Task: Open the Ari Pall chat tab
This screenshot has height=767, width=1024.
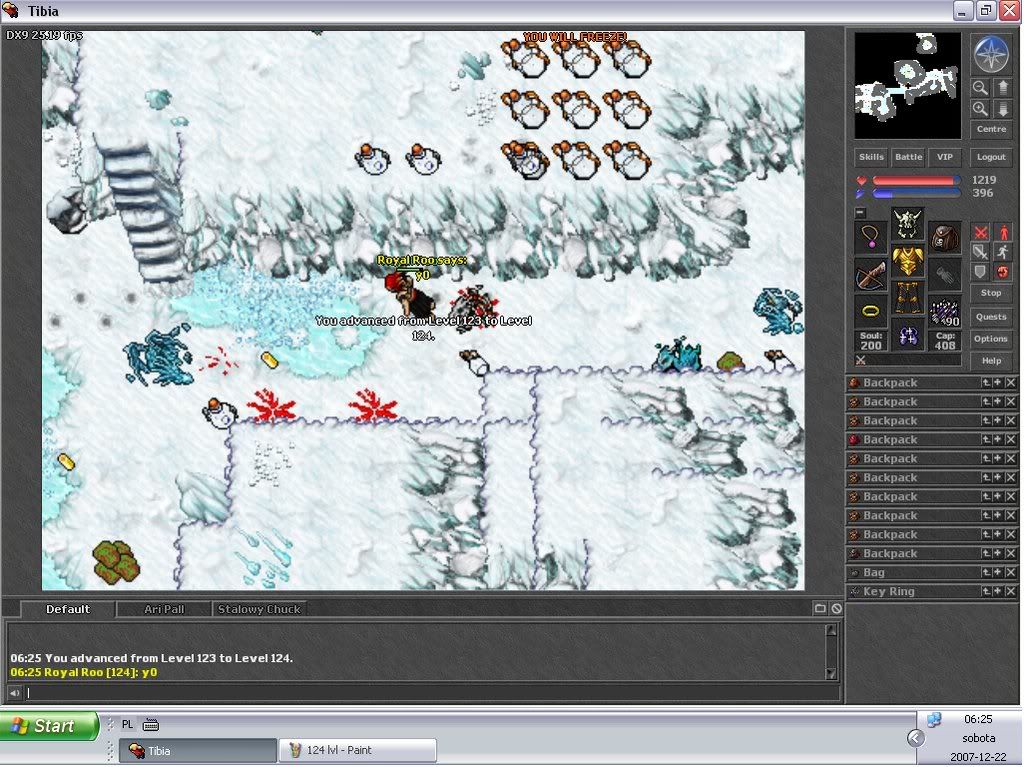Action: point(164,609)
